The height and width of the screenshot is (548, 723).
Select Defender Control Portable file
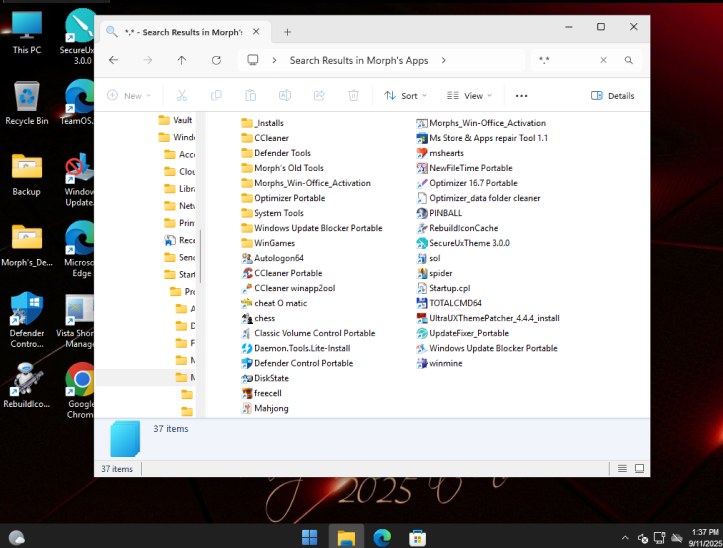click(297, 363)
